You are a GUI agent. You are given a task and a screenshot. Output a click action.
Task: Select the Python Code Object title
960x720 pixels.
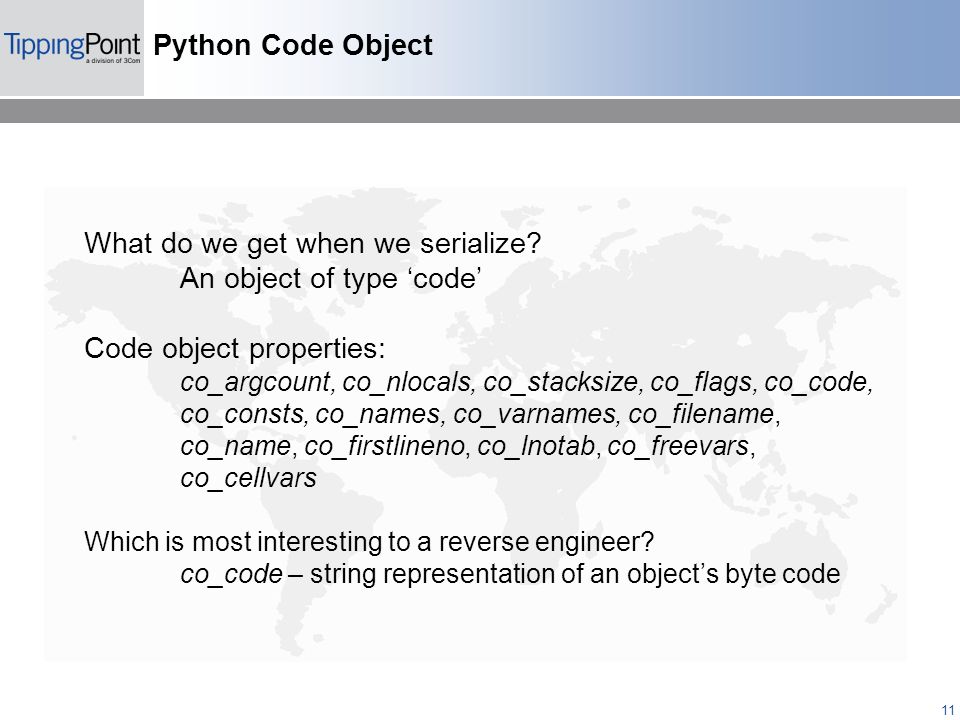(x=293, y=45)
